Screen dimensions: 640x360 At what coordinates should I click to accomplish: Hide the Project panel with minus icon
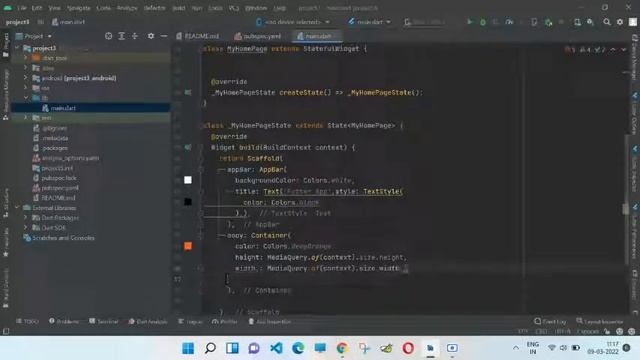164,36
